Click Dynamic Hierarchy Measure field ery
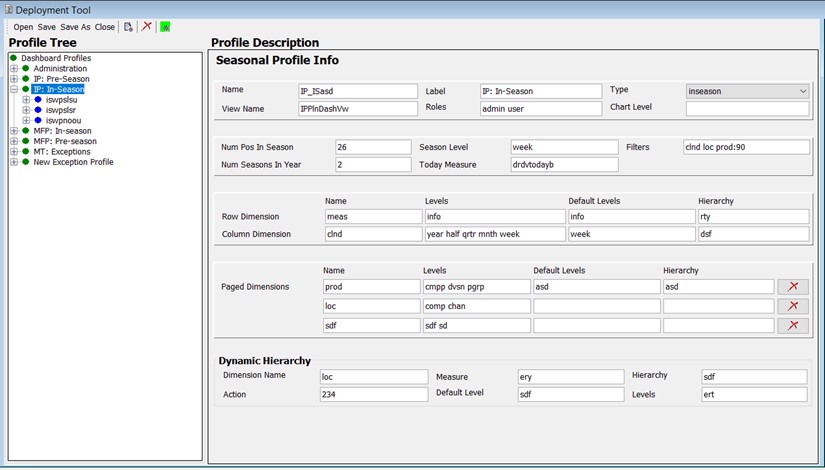Screen dimensions: 825x470 click(x=571, y=377)
